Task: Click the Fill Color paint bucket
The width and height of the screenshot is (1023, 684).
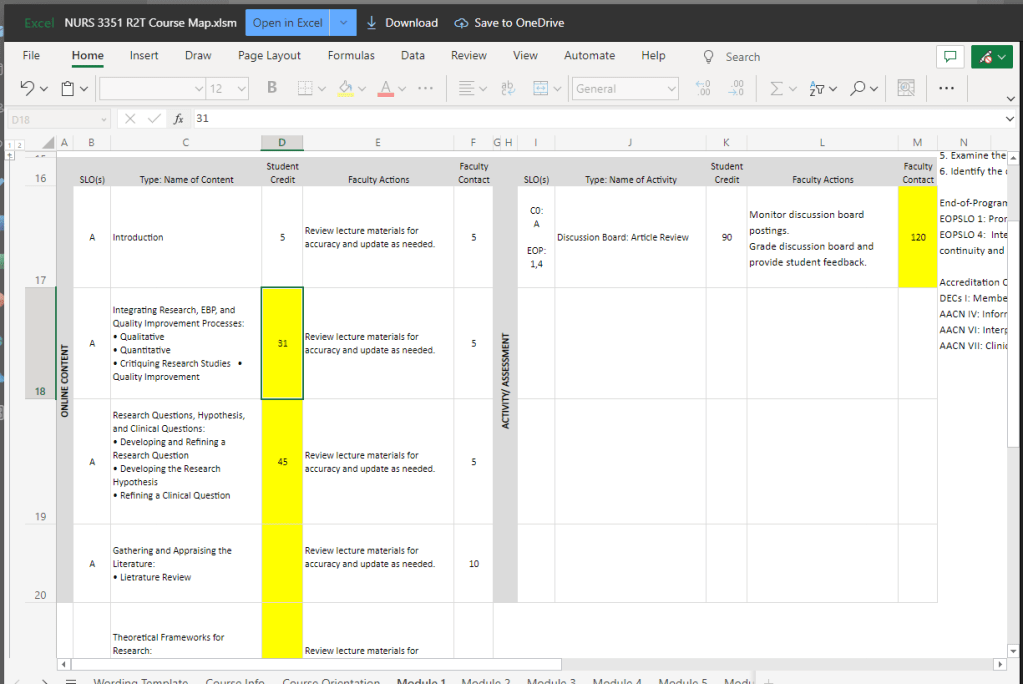Action: [345, 89]
